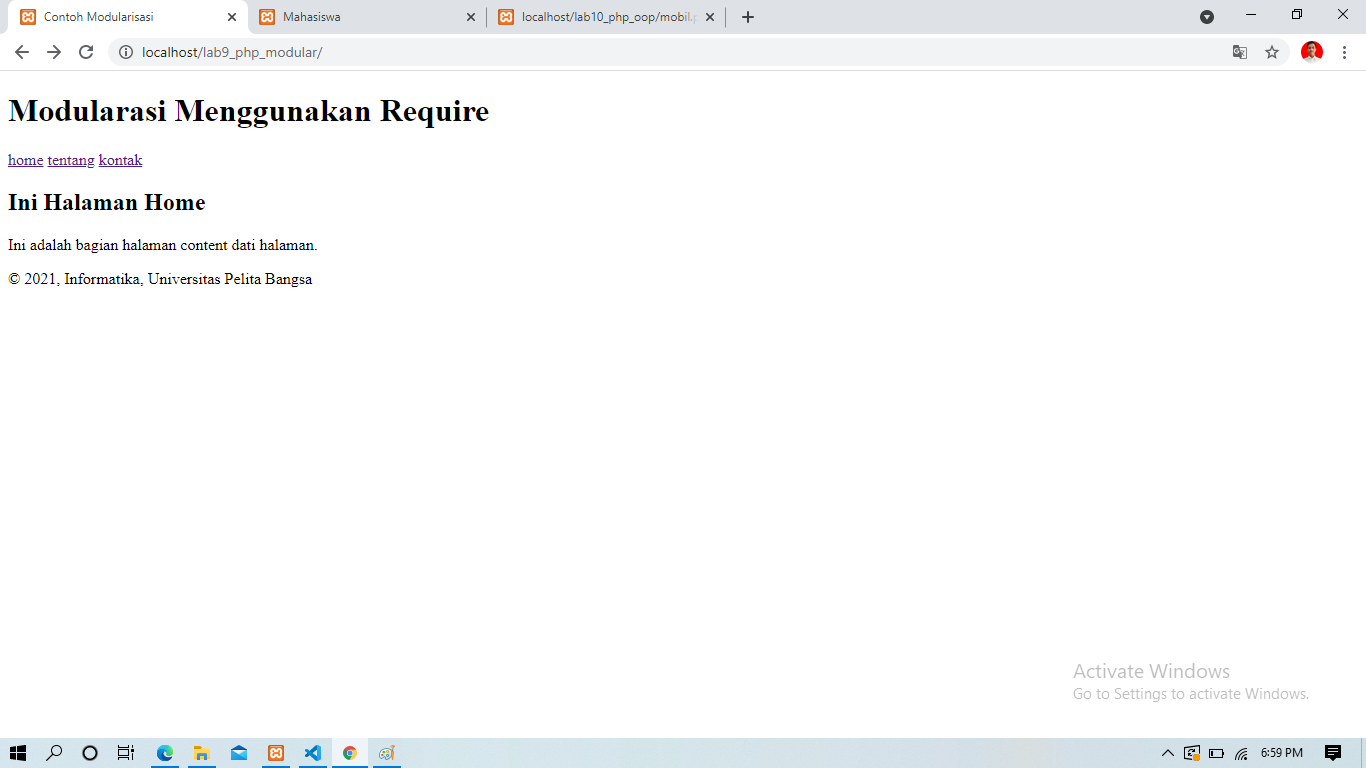This screenshot has height=768, width=1366.
Task: View site information icon in address bar
Action: click(126, 52)
